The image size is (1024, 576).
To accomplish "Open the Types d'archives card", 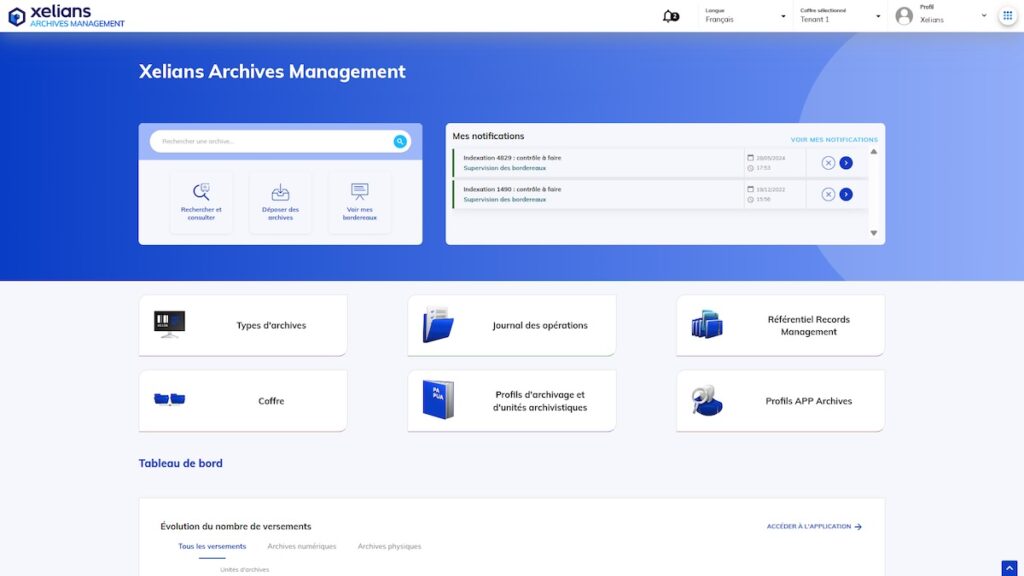I will (243, 325).
